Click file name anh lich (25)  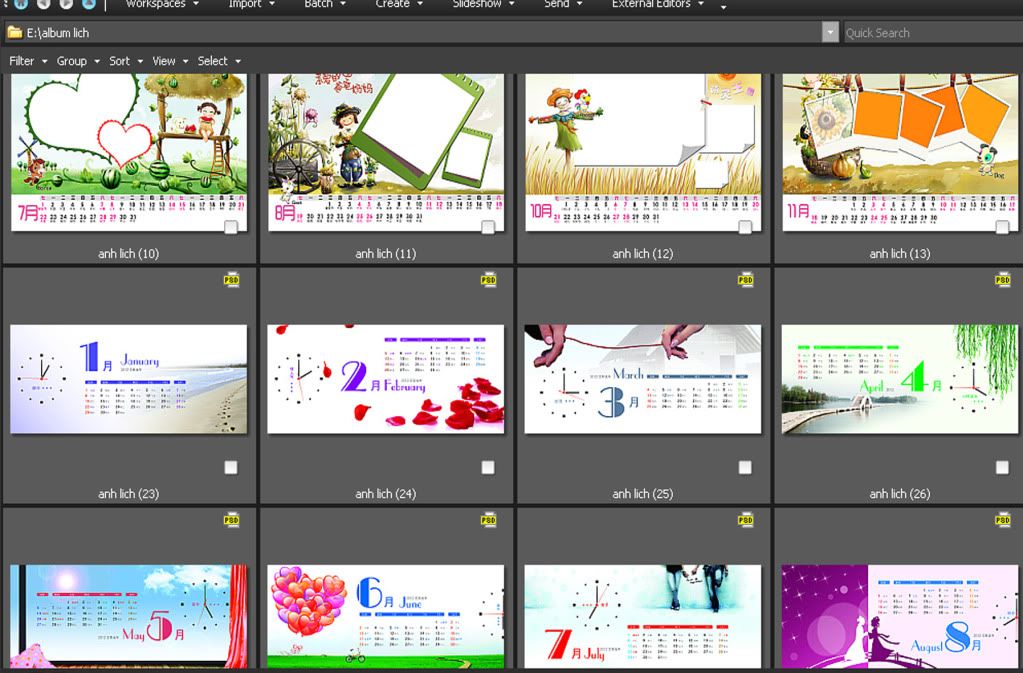point(643,494)
